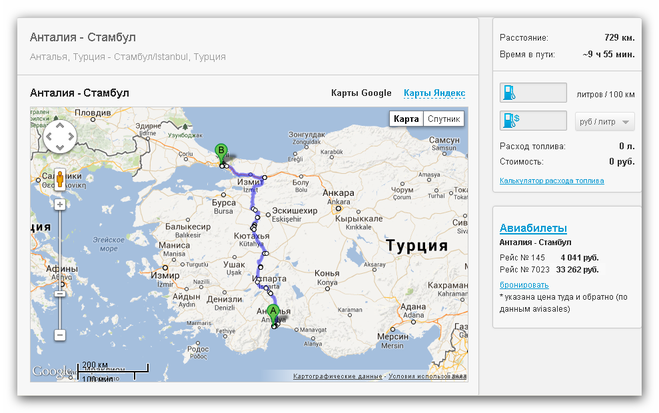Open Условия использования link
Viewport: 659px width, 413px height.
pos(427,376)
